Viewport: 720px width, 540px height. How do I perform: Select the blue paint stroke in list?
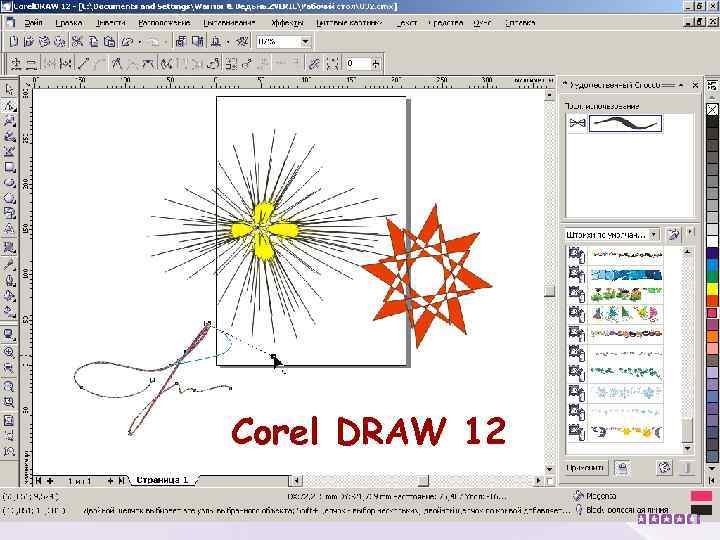click(x=626, y=275)
